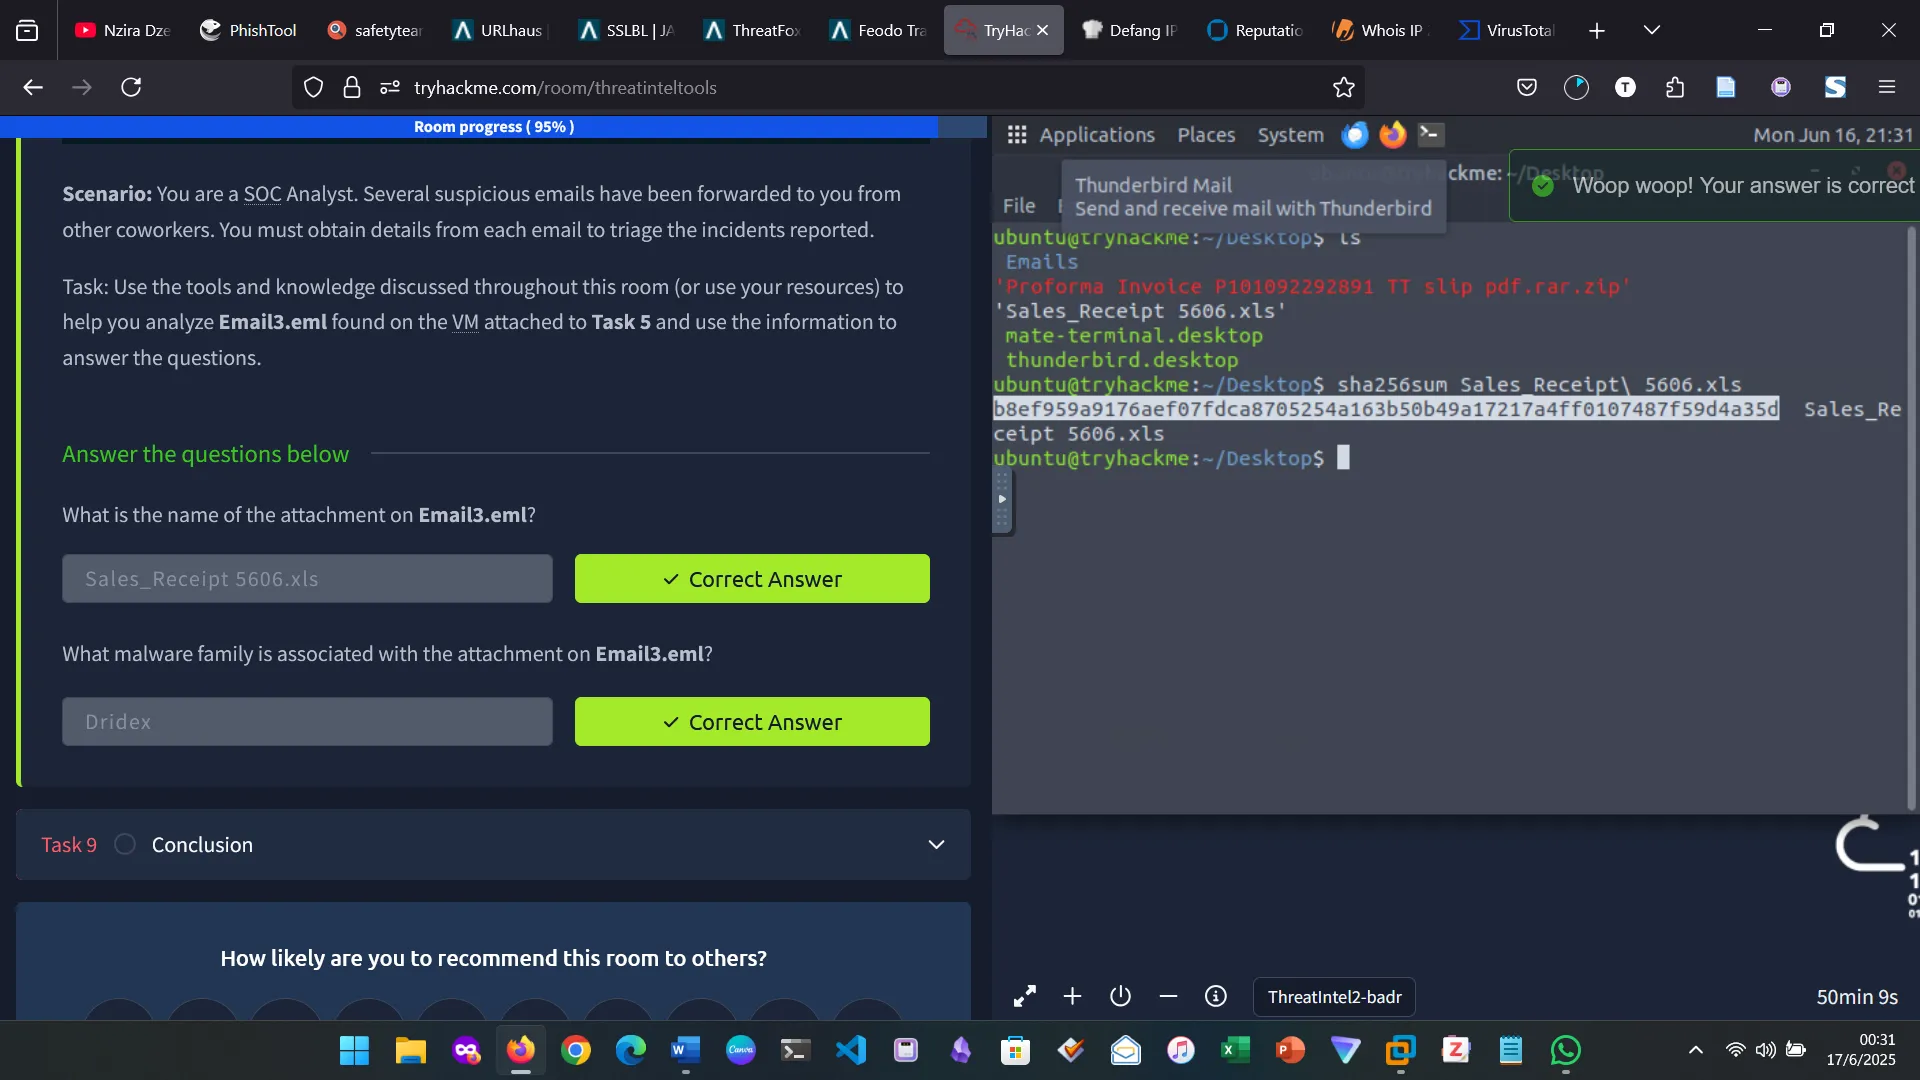
Task: Expand the Task 9 Conclusion chevron
Action: pos(936,845)
